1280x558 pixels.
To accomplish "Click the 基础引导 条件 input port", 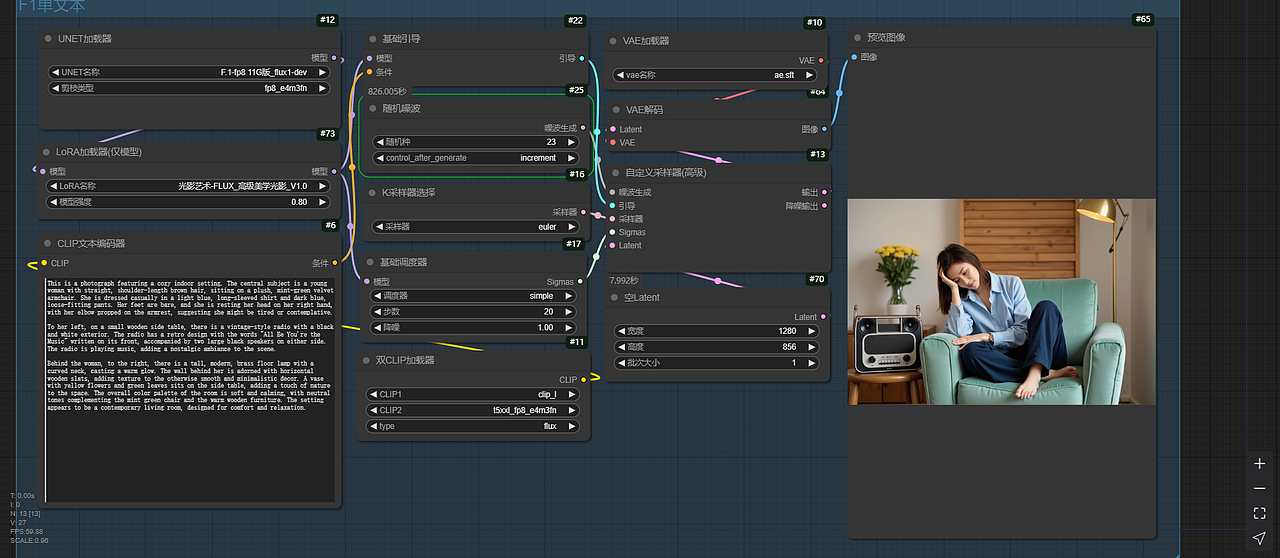I will pyautogui.click(x=369, y=72).
